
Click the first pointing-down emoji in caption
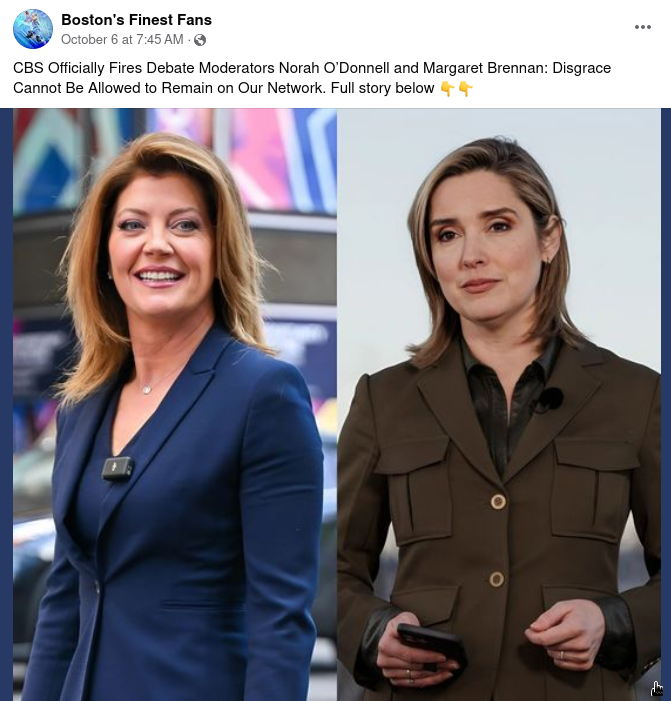[x=447, y=89]
